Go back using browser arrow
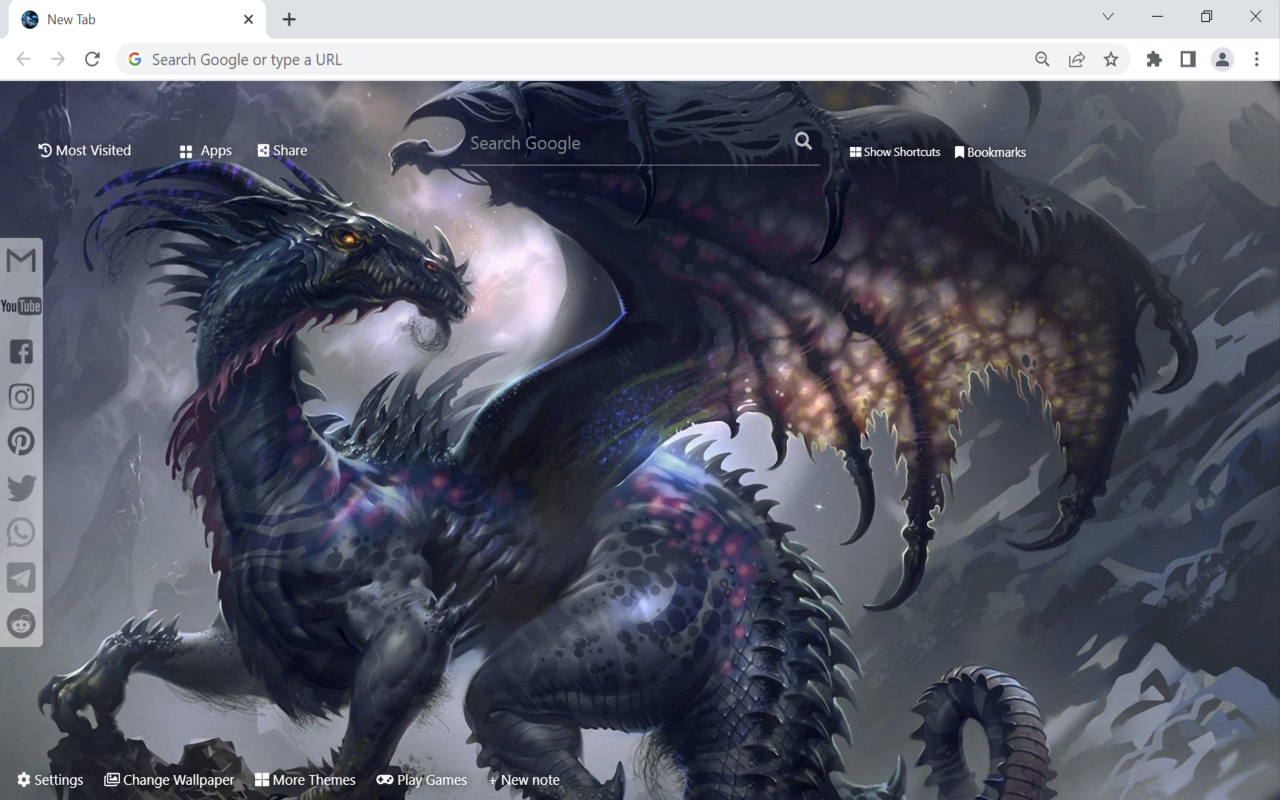 pyautogui.click(x=24, y=59)
